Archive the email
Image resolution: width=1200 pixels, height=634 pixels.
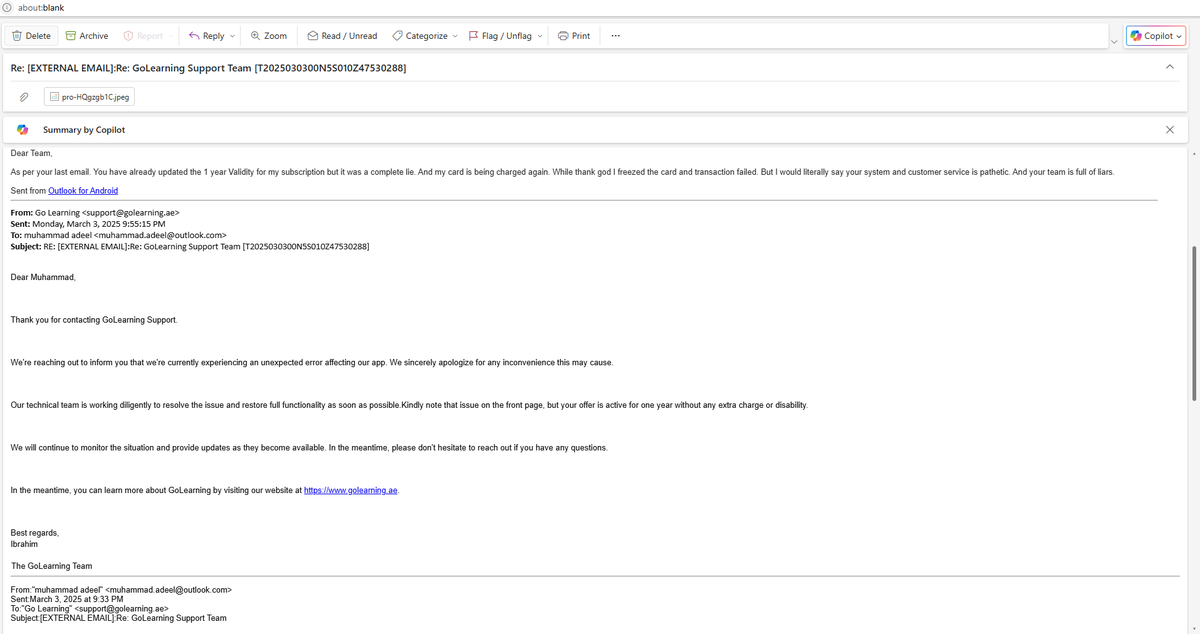coord(87,36)
